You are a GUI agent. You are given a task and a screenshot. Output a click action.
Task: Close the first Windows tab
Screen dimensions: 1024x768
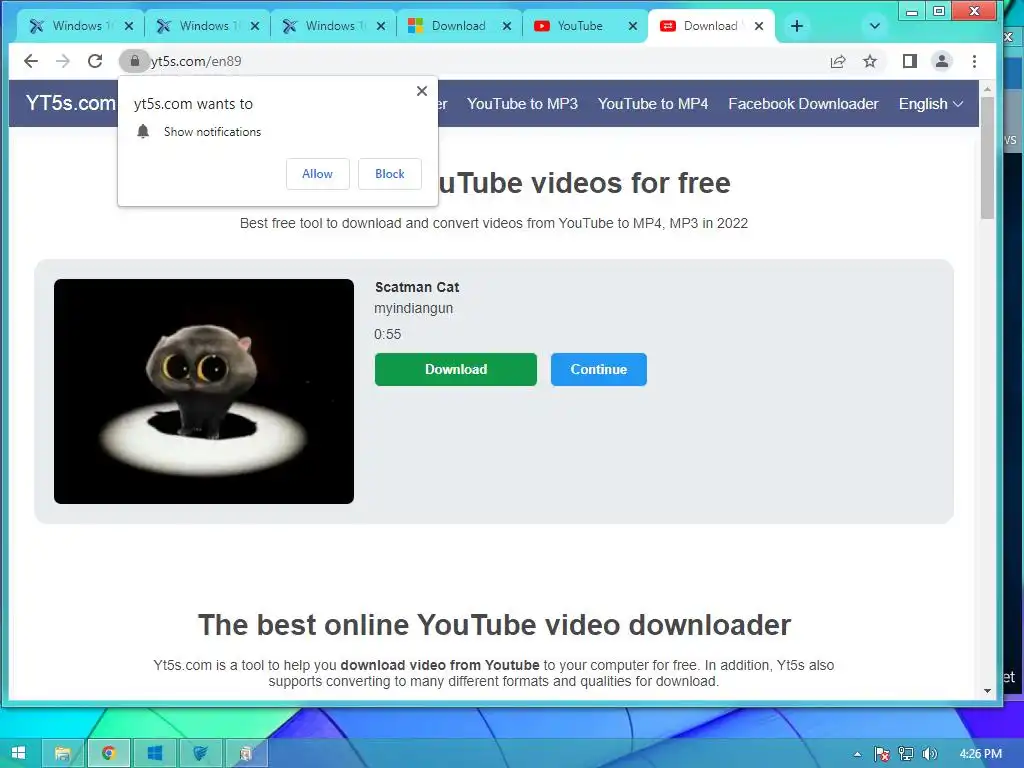tap(129, 26)
